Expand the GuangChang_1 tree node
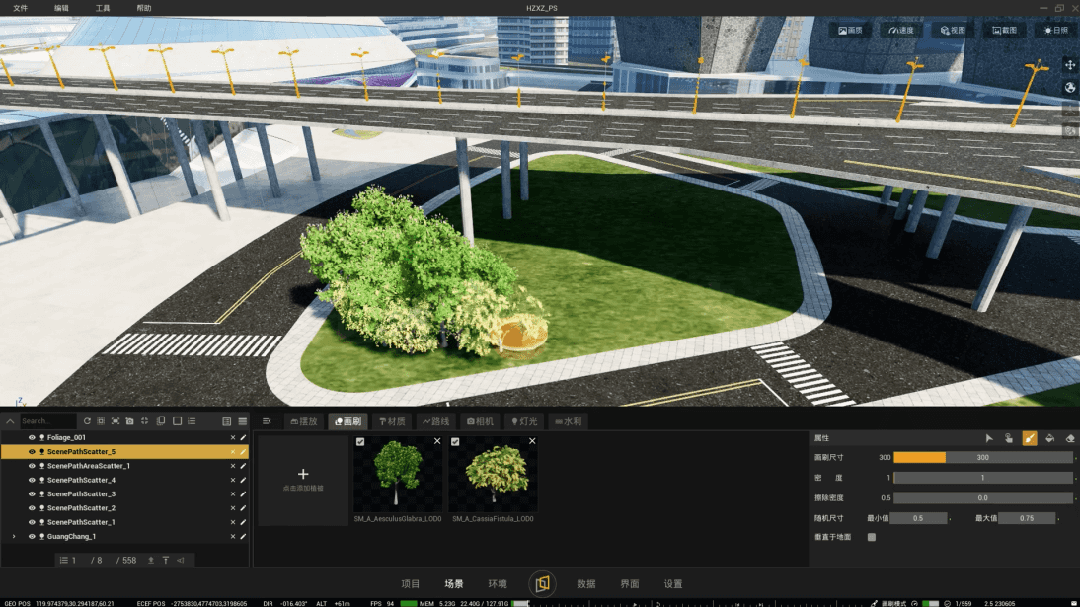1080x607 pixels. coord(14,537)
